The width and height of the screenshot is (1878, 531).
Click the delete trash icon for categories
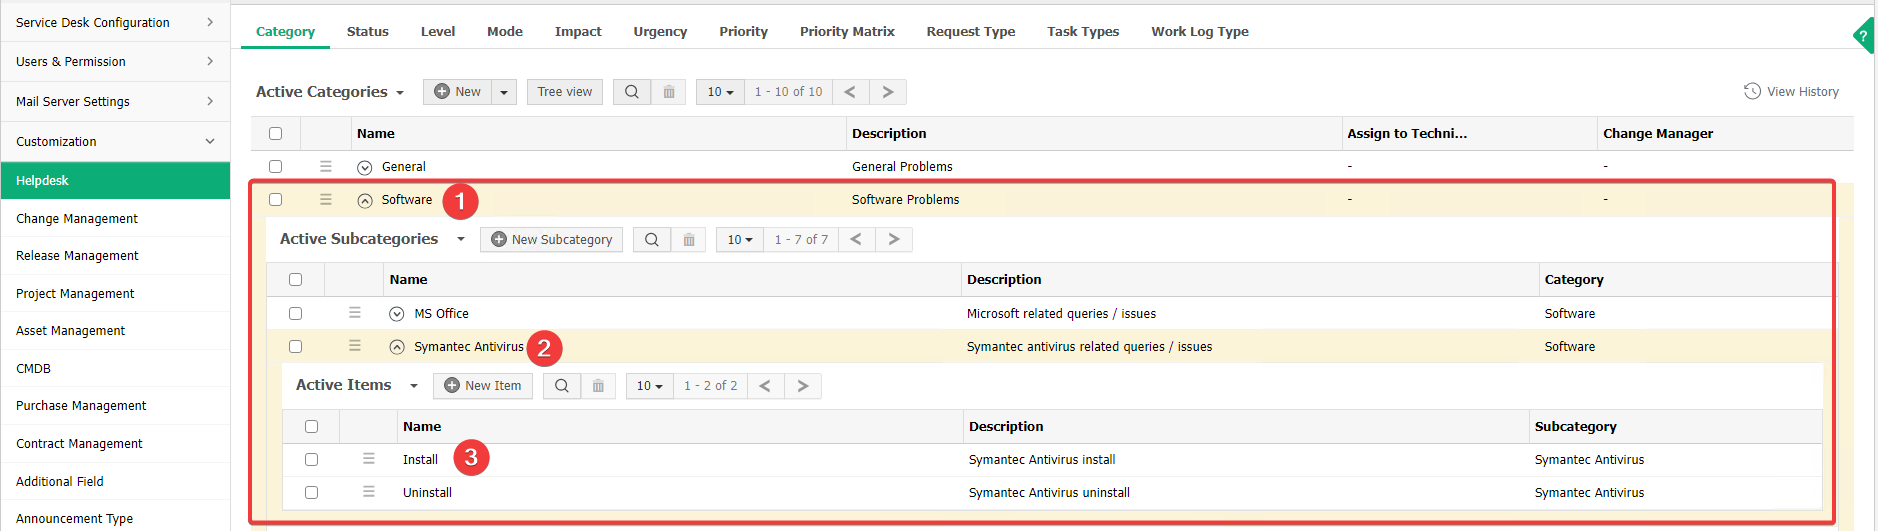(669, 92)
